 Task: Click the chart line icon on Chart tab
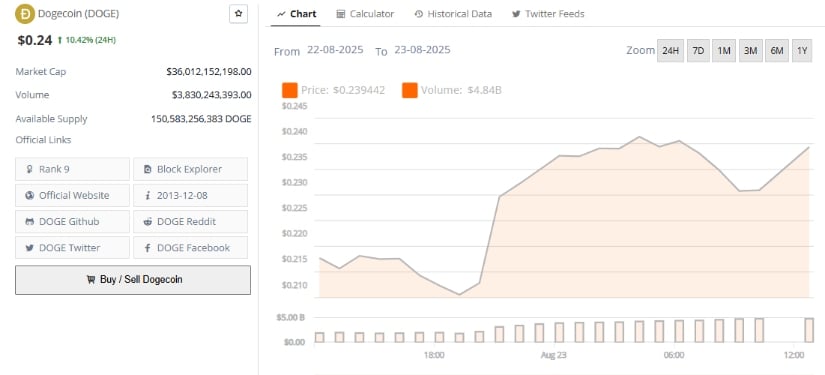281,14
